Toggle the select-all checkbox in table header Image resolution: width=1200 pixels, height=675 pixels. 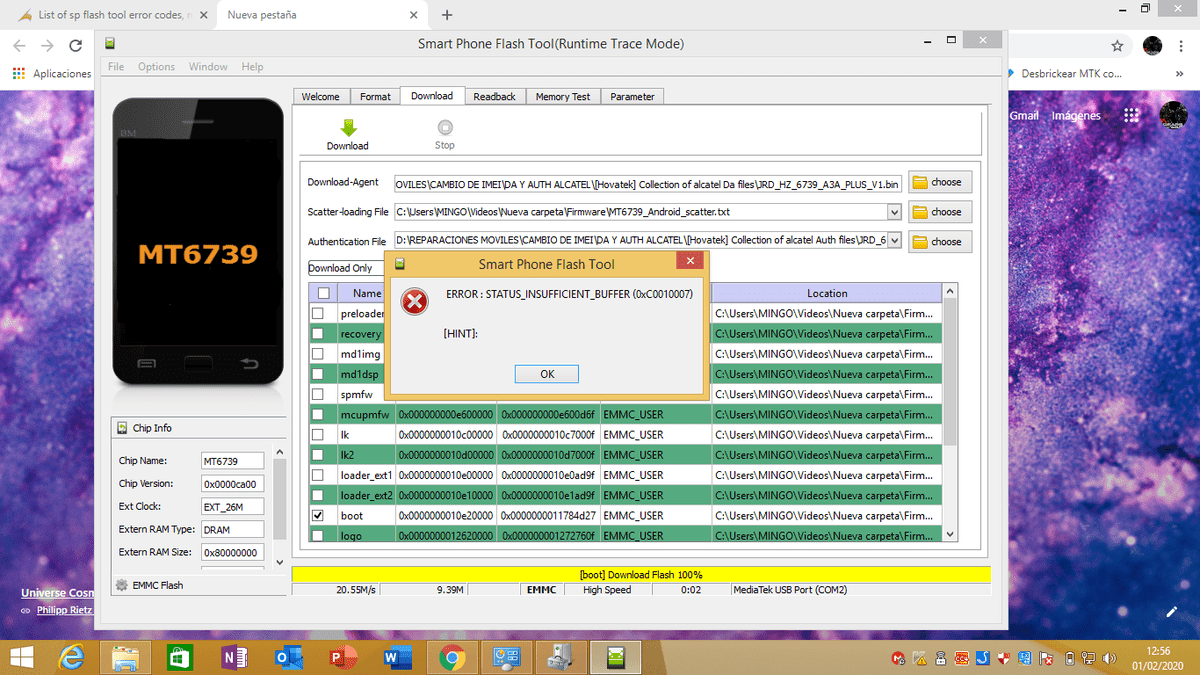tap(323, 293)
